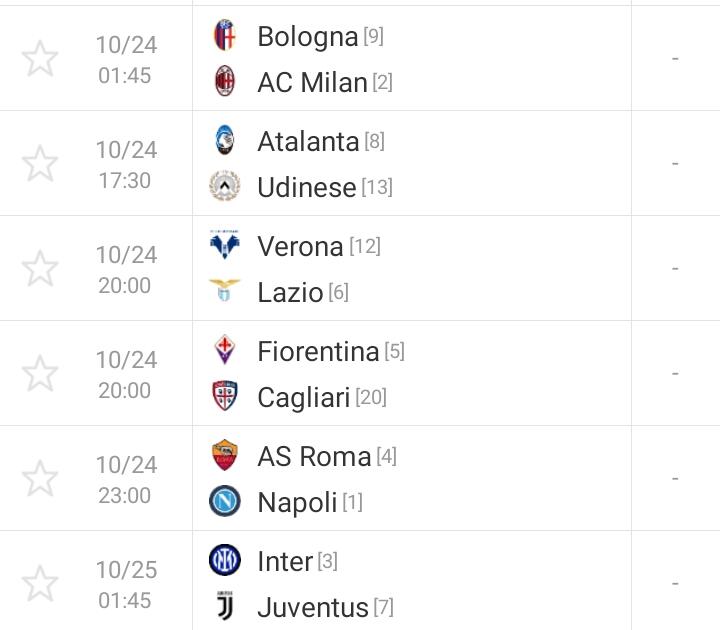Star the Atalanta vs Udinese match
The image size is (720, 630).
pyautogui.click(x=40, y=164)
